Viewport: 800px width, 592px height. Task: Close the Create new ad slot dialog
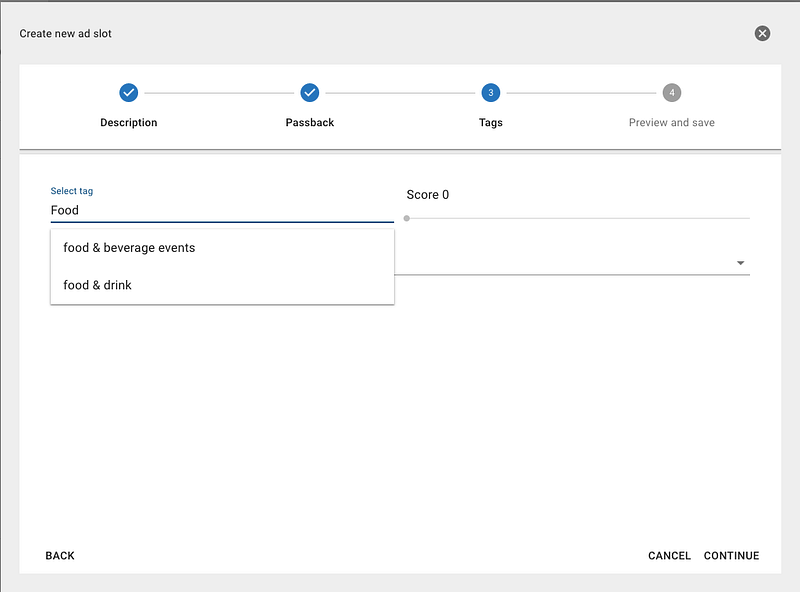762,34
